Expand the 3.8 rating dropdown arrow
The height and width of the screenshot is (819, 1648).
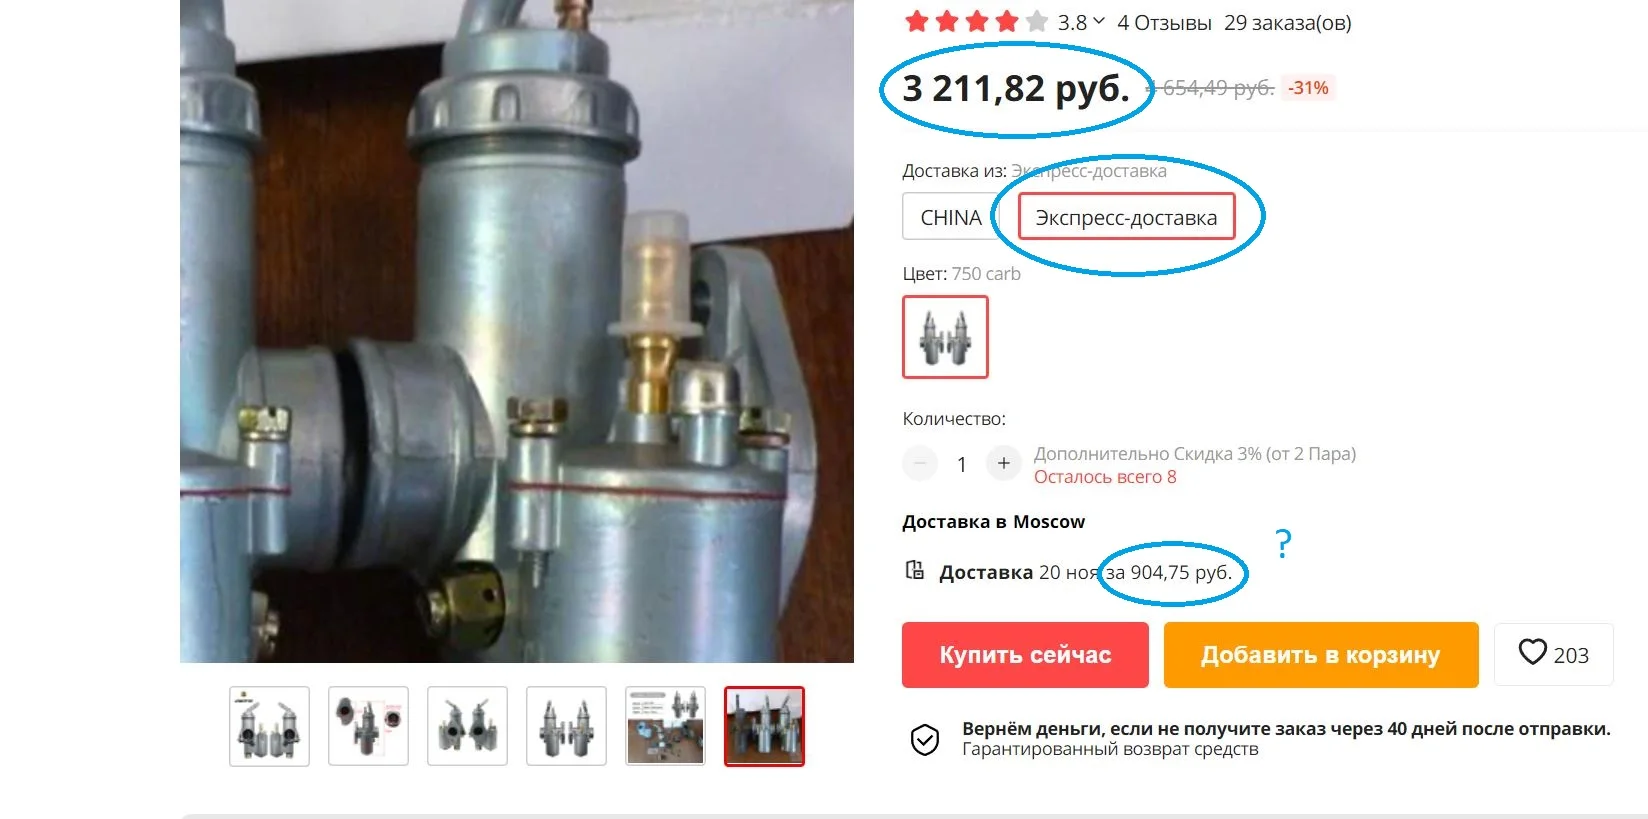(x=1099, y=21)
